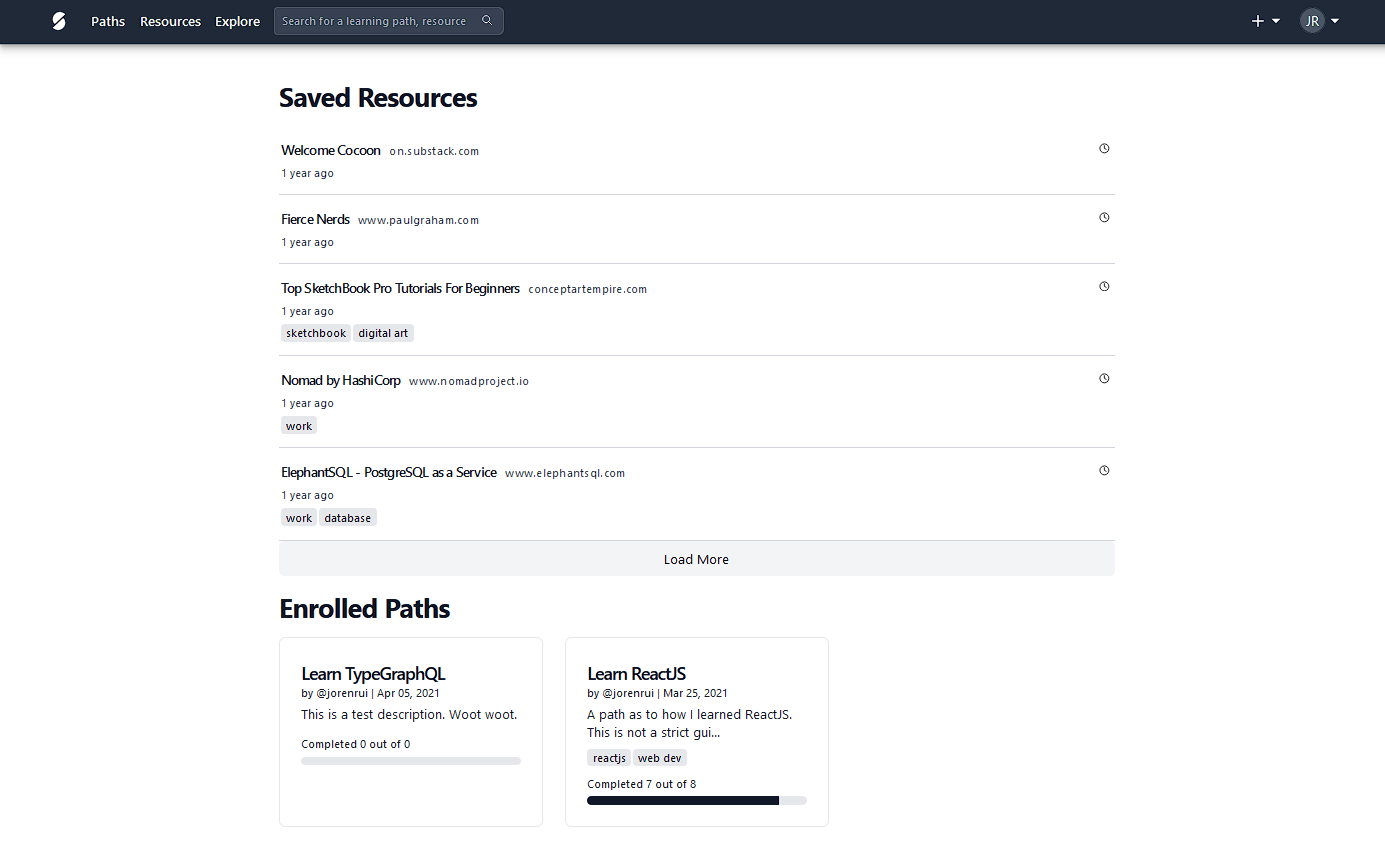The width and height of the screenshot is (1385, 853).
Task: Click the search magnifier icon
Action: (x=487, y=20)
